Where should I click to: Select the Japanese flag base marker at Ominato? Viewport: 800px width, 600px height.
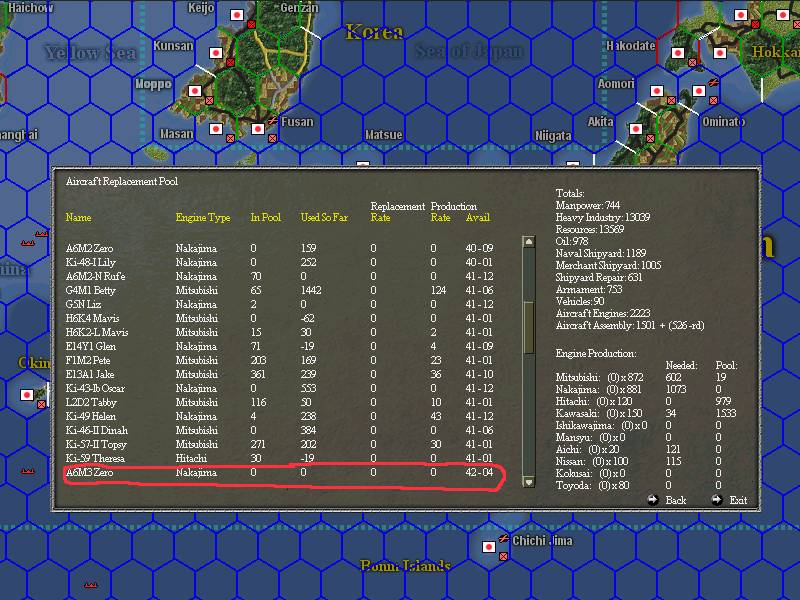pyautogui.click(x=699, y=91)
